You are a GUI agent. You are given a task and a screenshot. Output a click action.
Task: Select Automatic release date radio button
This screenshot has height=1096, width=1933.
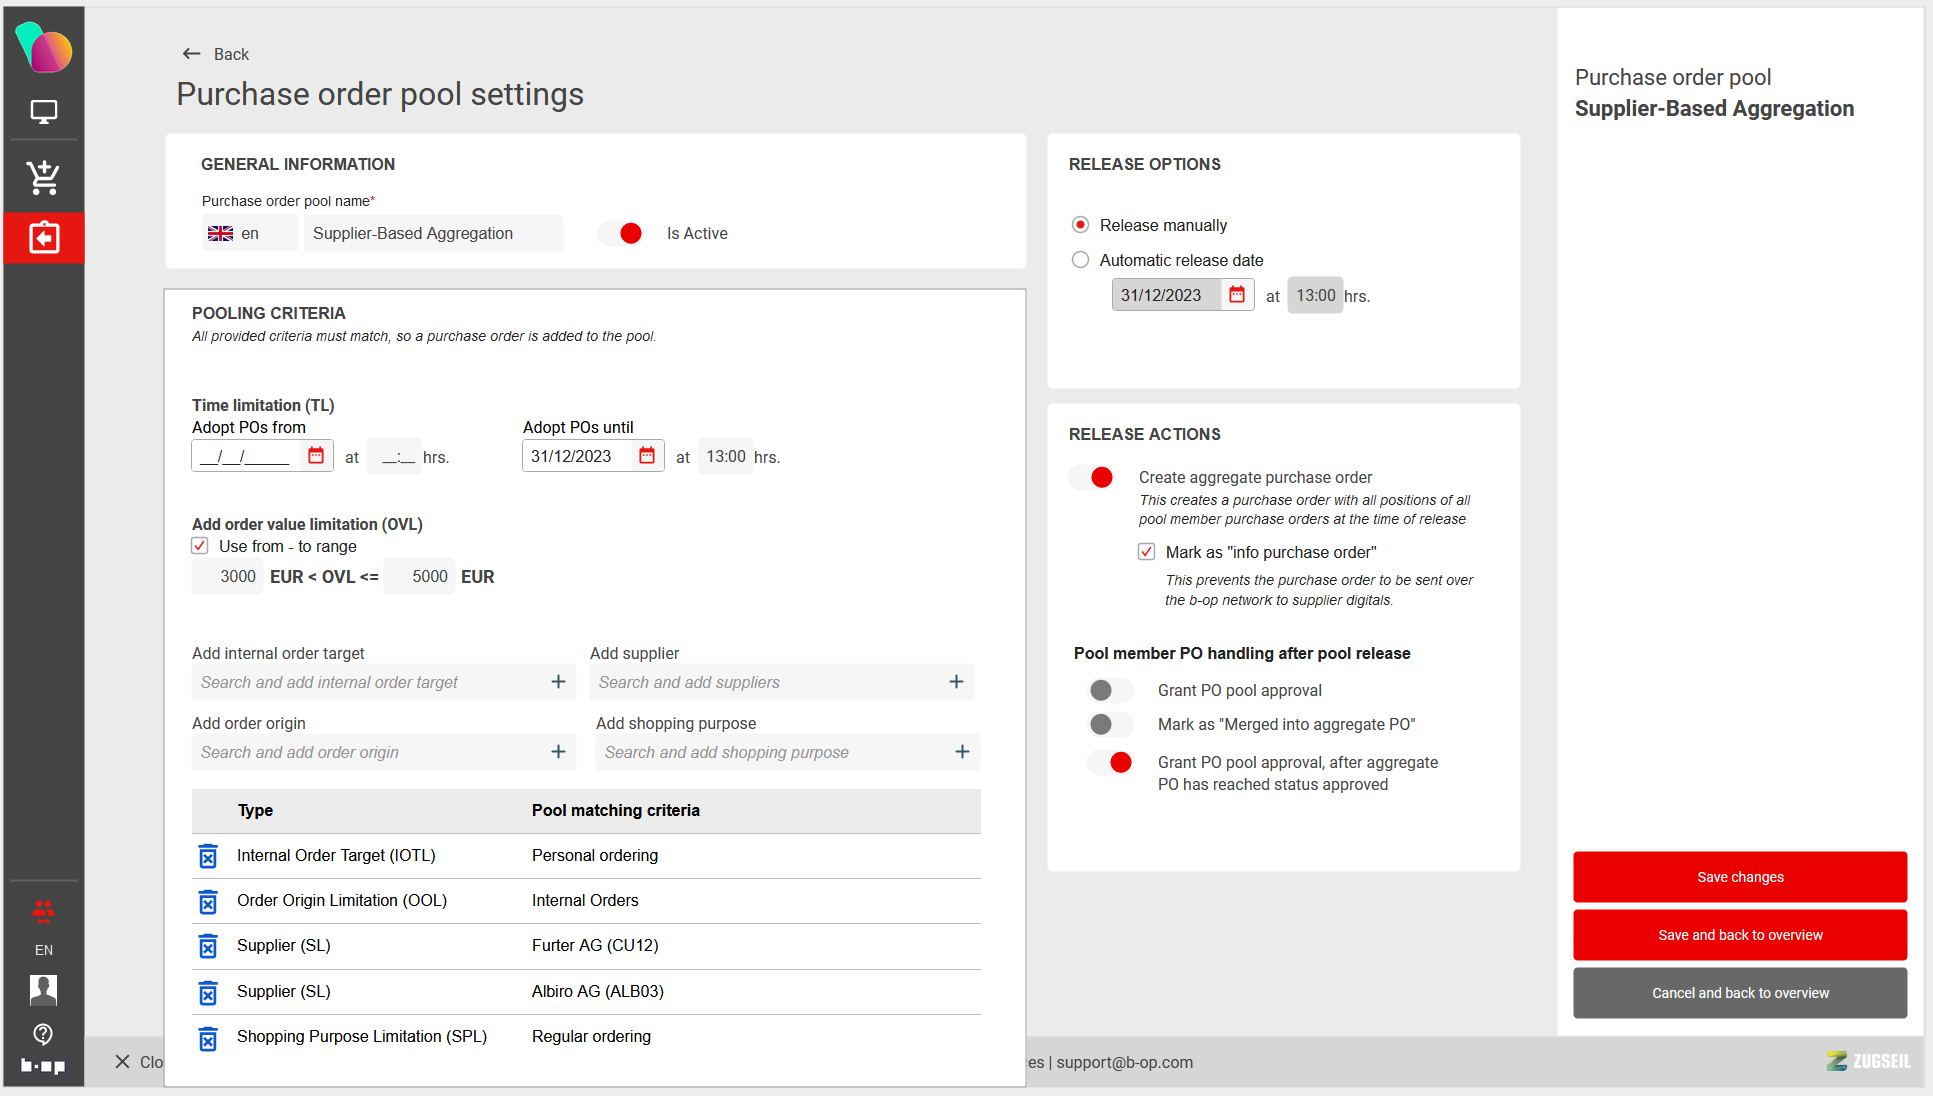1080,260
